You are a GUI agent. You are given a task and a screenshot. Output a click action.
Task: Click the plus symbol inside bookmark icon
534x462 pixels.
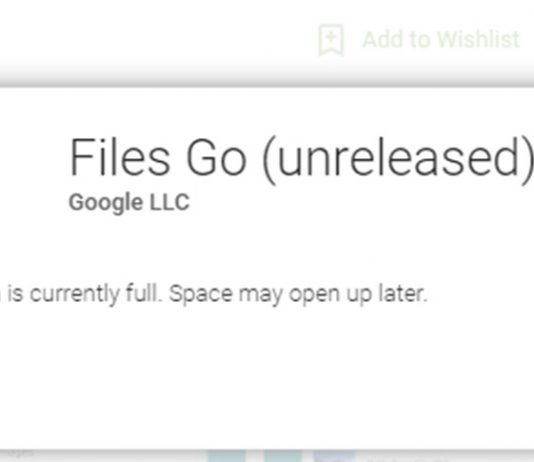[x=331, y=36]
